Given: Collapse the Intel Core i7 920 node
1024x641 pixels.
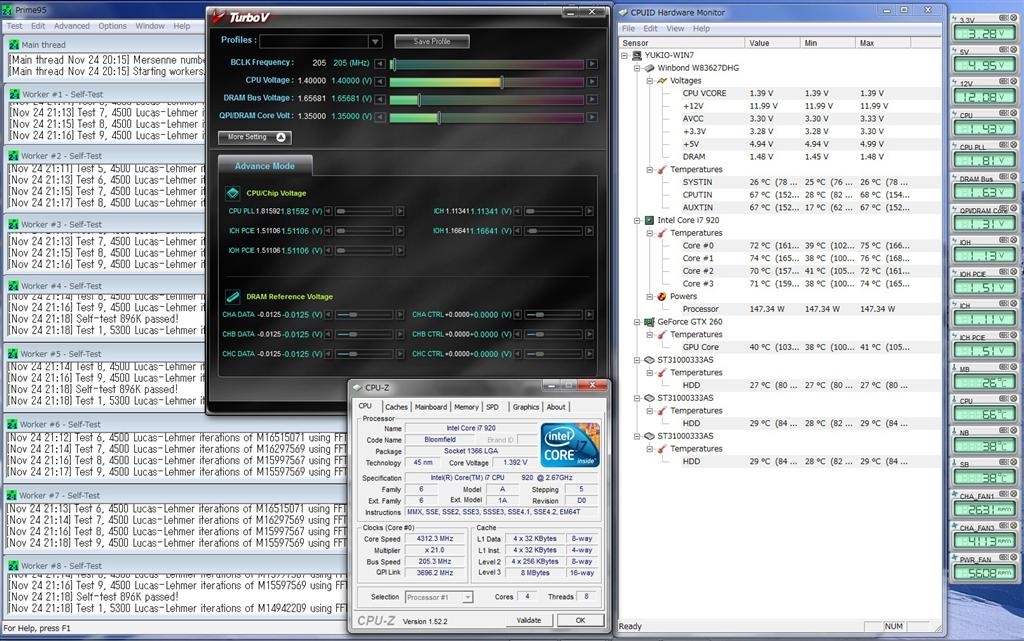Looking at the screenshot, I should [637, 221].
